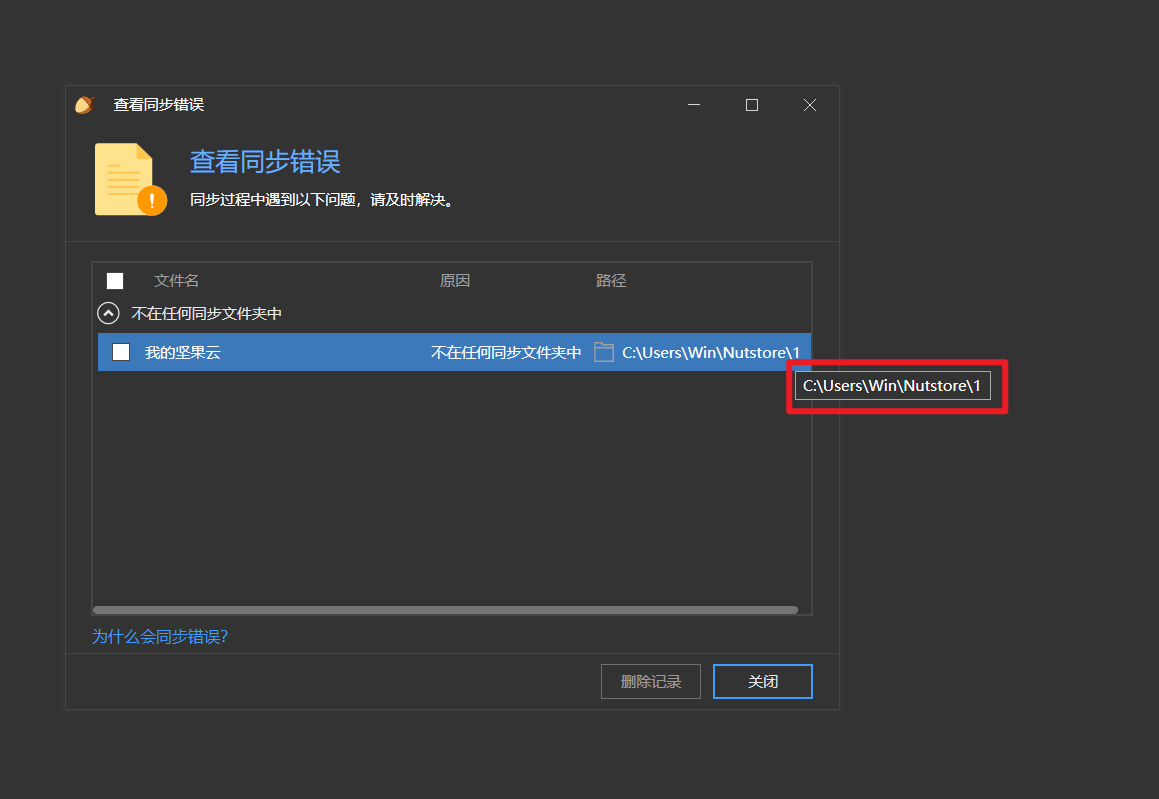Check the box for 我的坚果云 row
Viewport: 1159px width, 799px height.
(x=121, y=352)
